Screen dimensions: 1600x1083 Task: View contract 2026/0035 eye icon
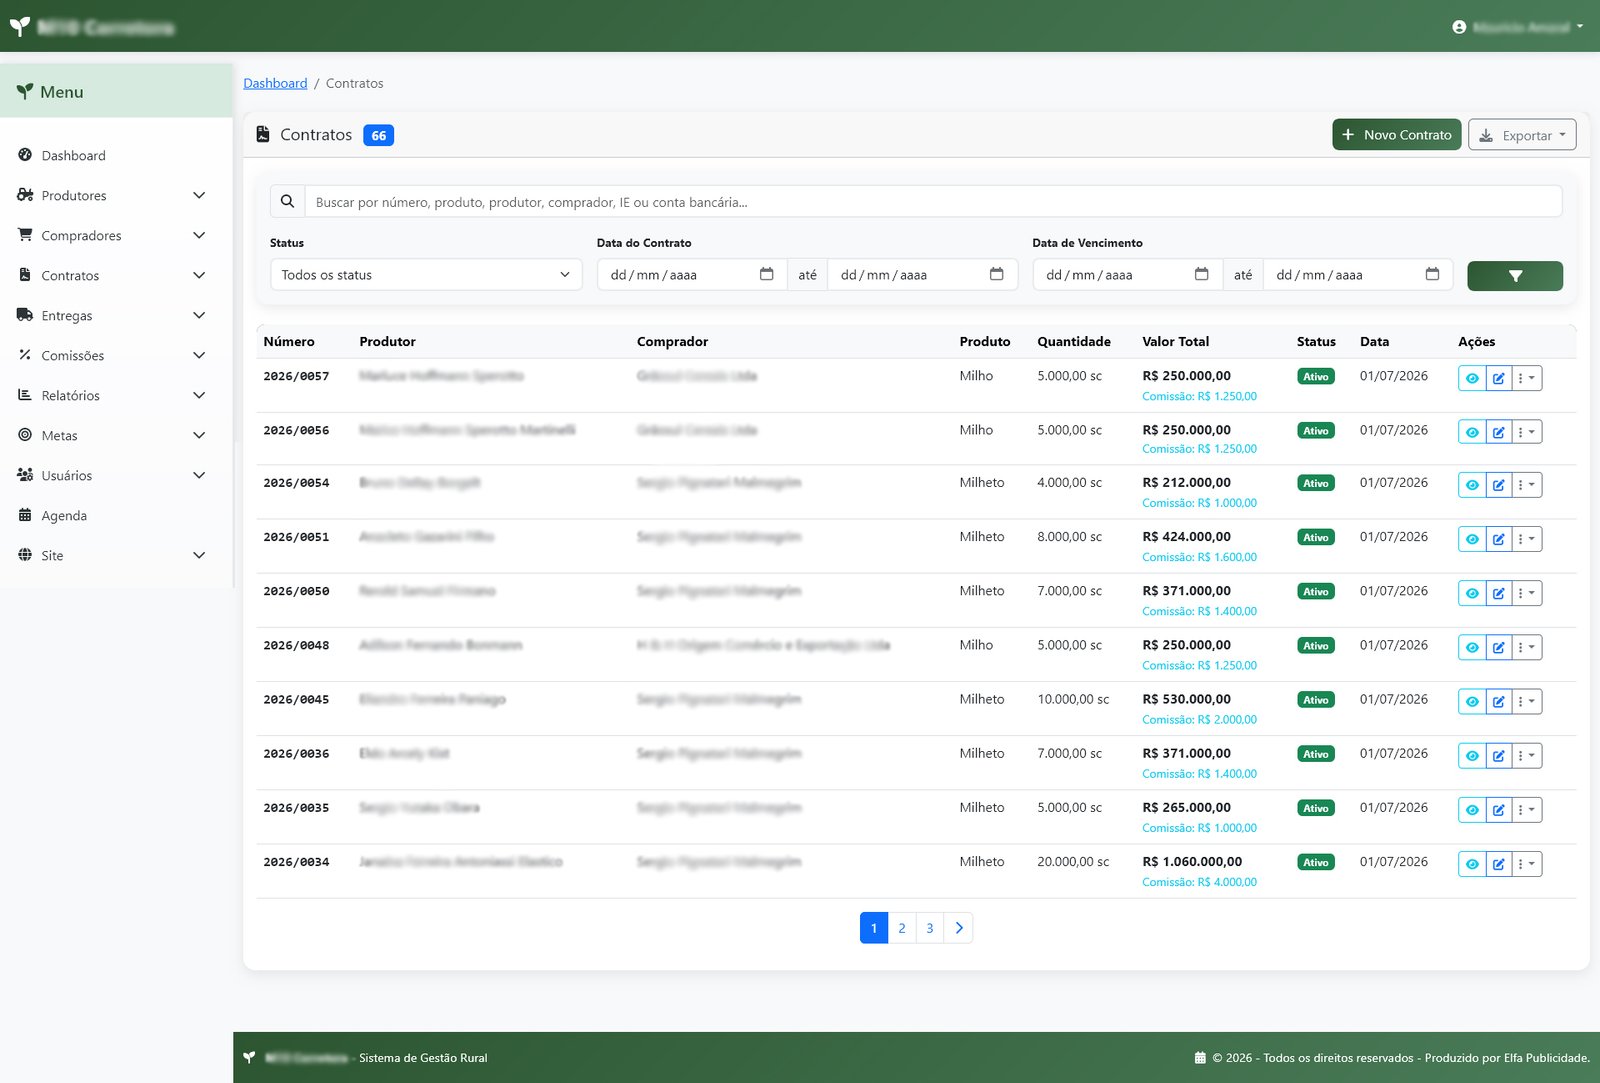click(1472, 809)
